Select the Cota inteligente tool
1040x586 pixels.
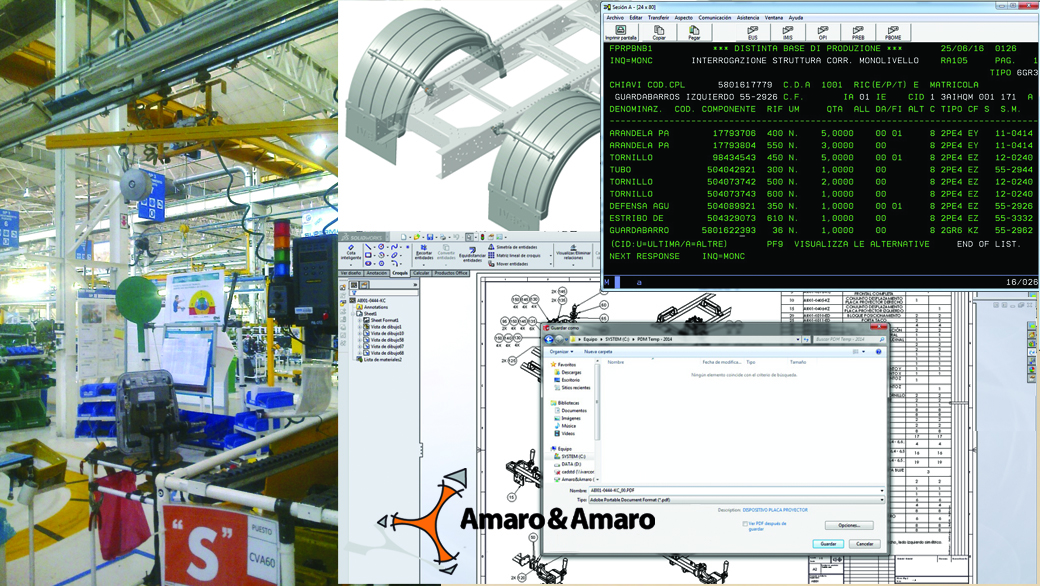pyautogui.click(x=351, y=252)
